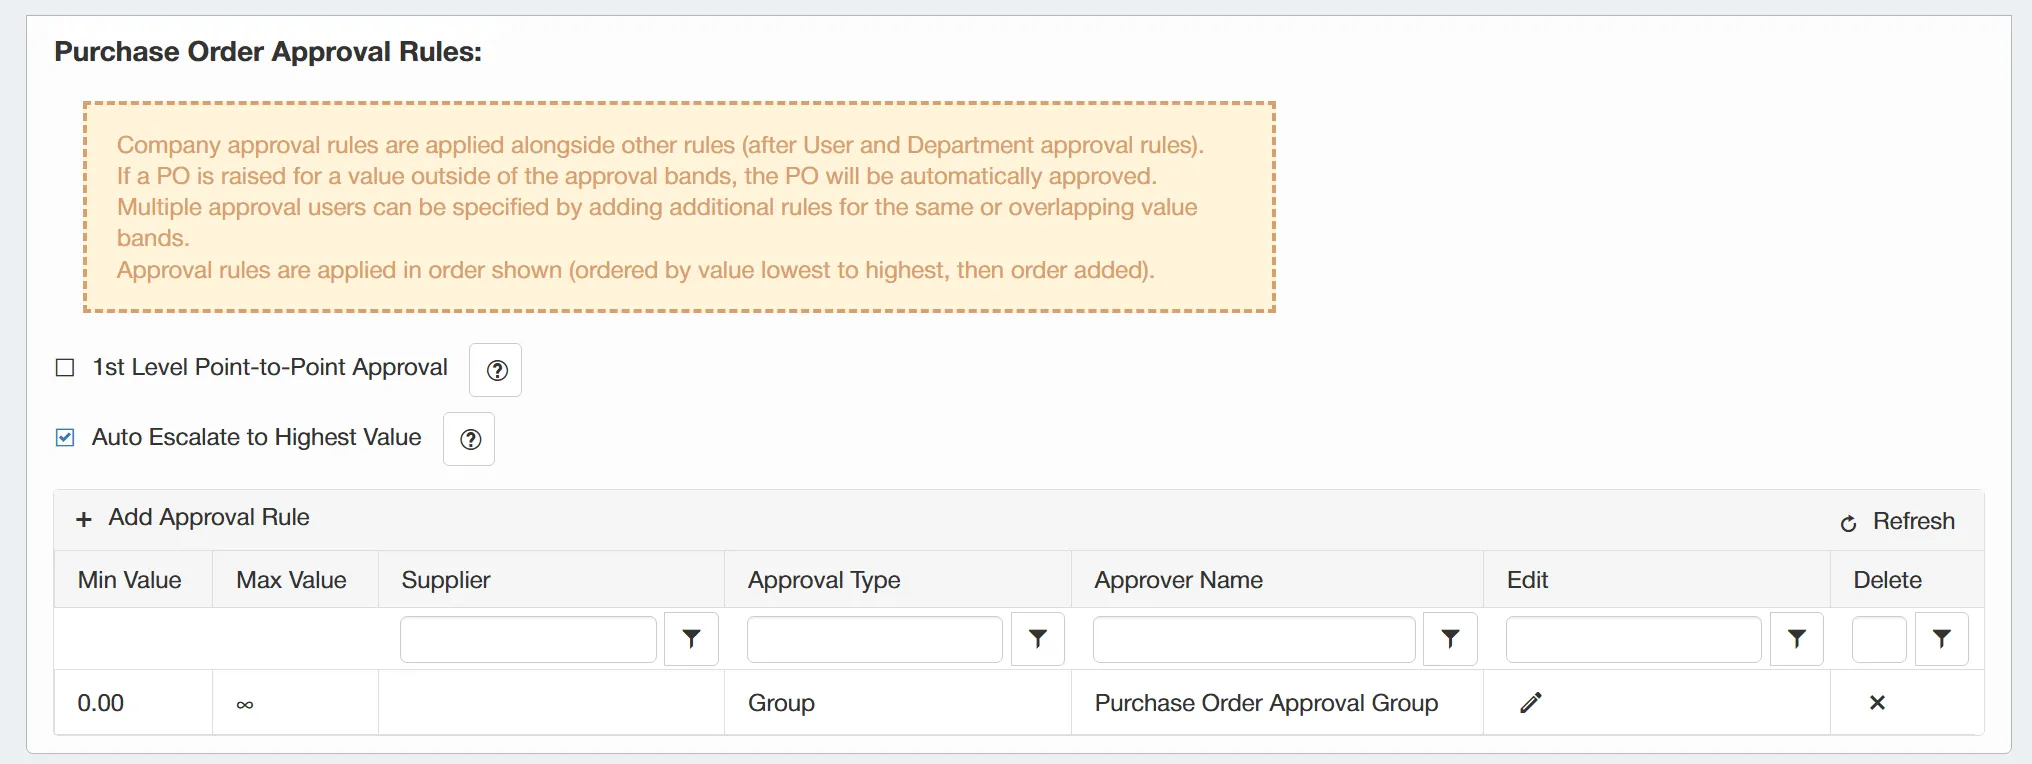Focus the Supplier filter text box
Image resolution: width=2032 pixels, height=764 pixels.
click(x=528, y=639)
